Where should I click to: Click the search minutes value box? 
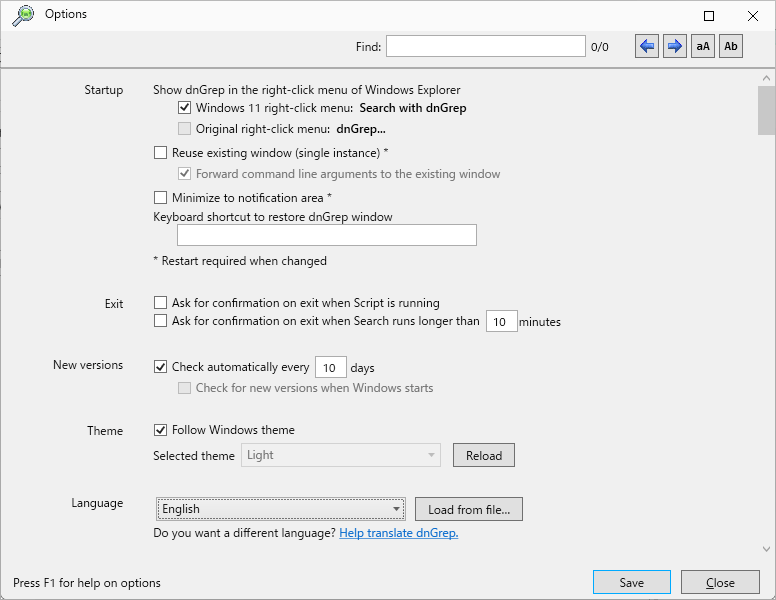coord(502,321)
